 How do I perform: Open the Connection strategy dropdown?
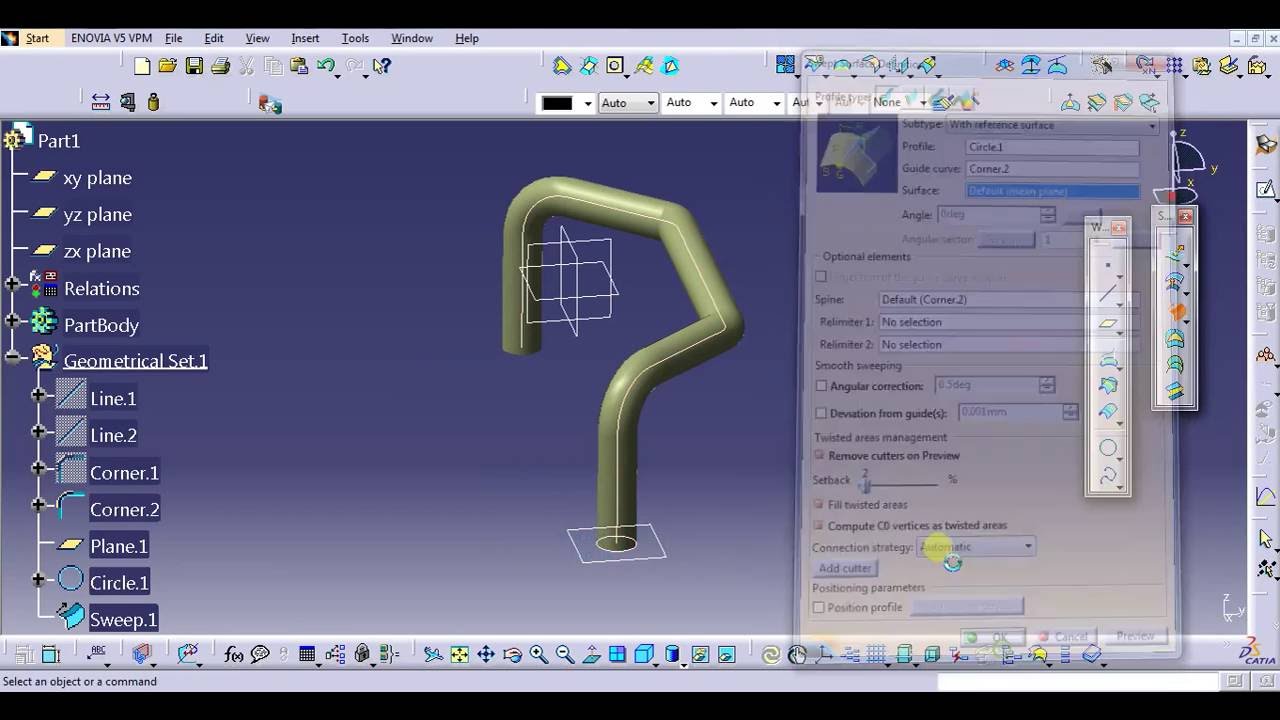[1028, 546]
